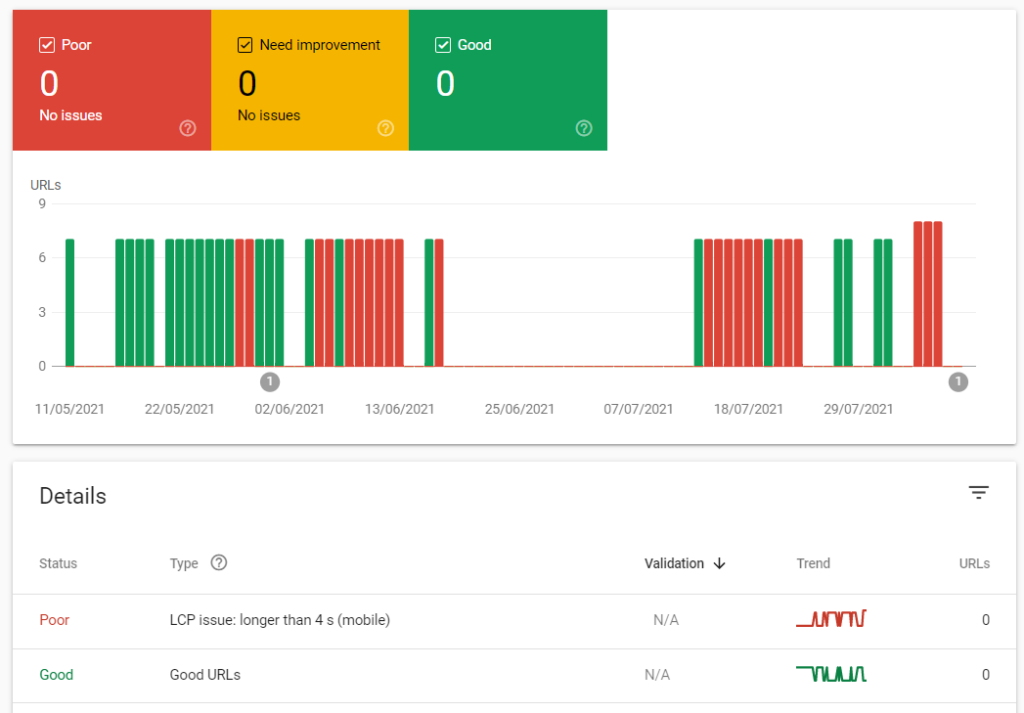Select the Need improvement yellow card
This screenshot has width=1024, height=713.
click(x=310, y=80)
